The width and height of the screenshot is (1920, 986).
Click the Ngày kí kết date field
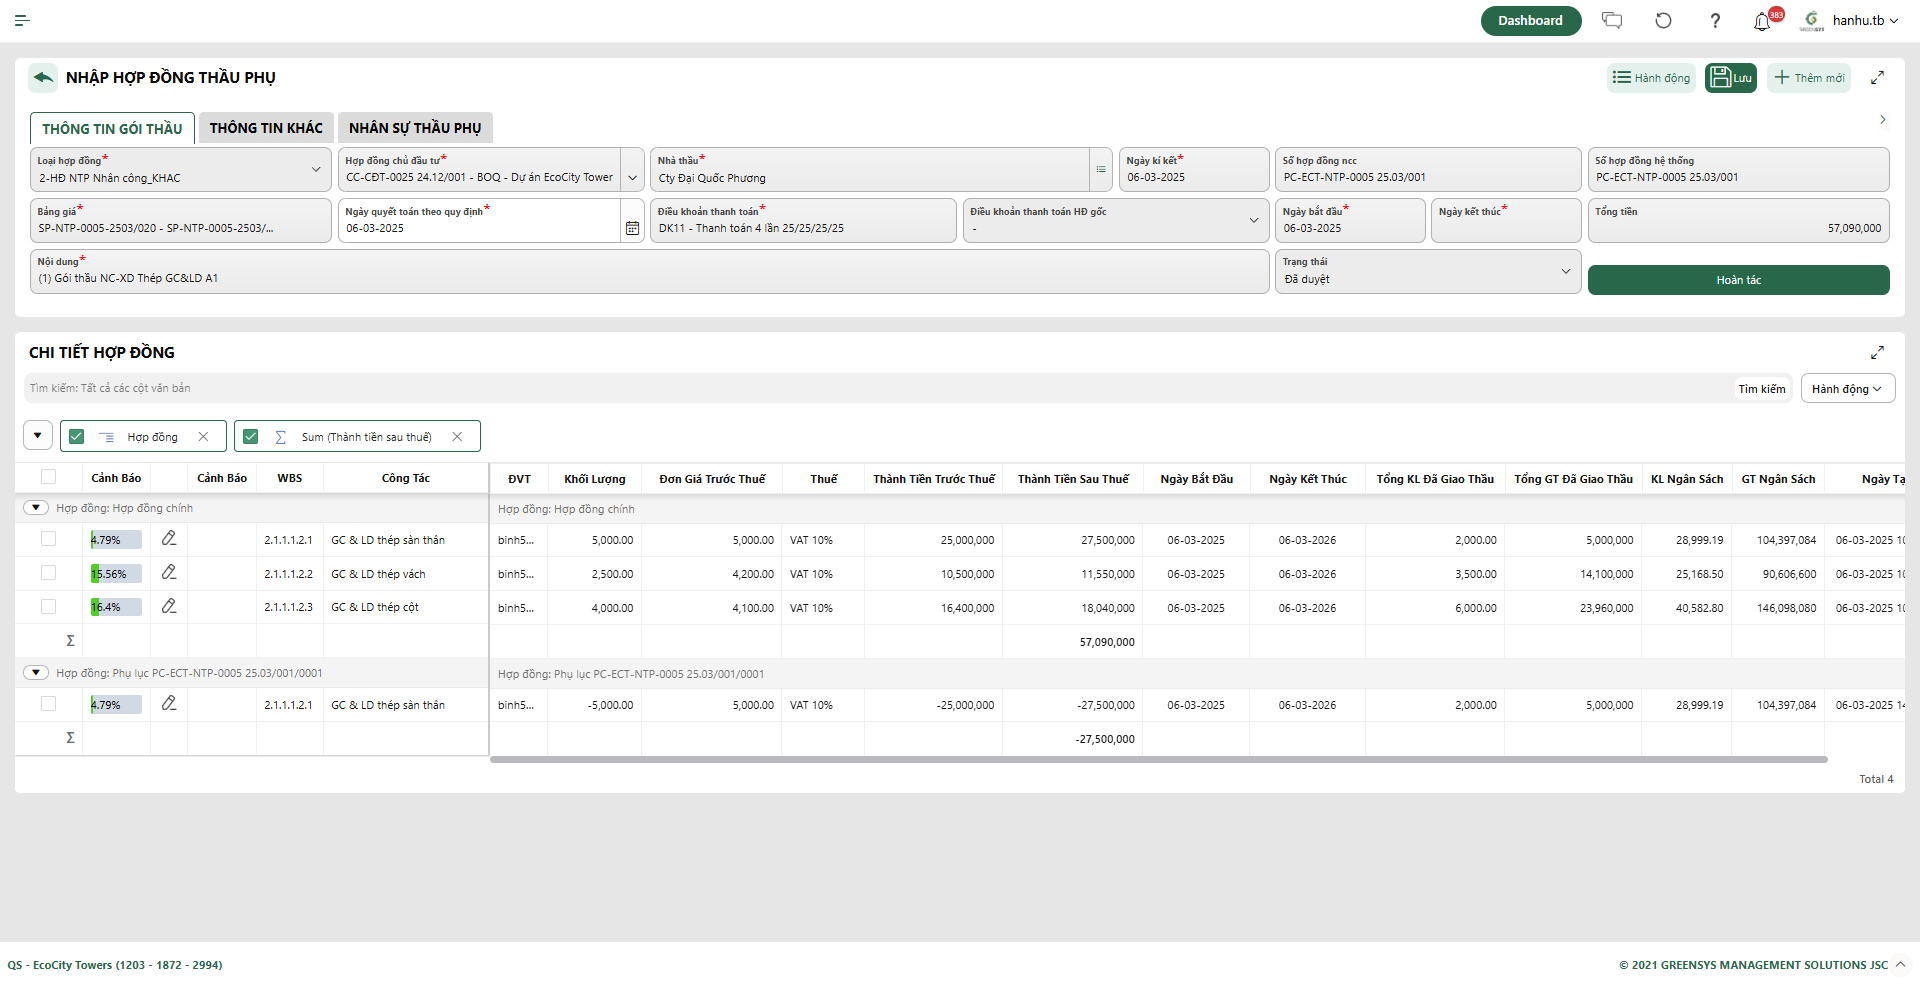1193,169
